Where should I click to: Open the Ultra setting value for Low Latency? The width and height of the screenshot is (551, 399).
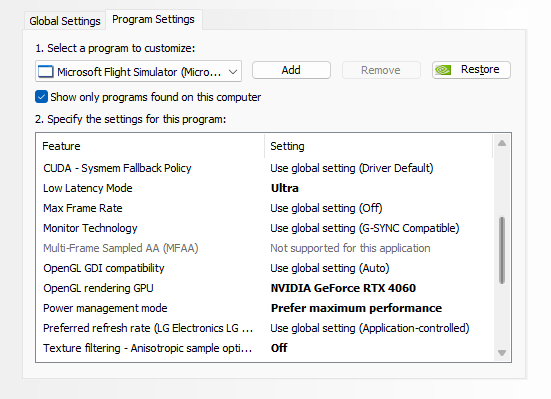[285, 188]
